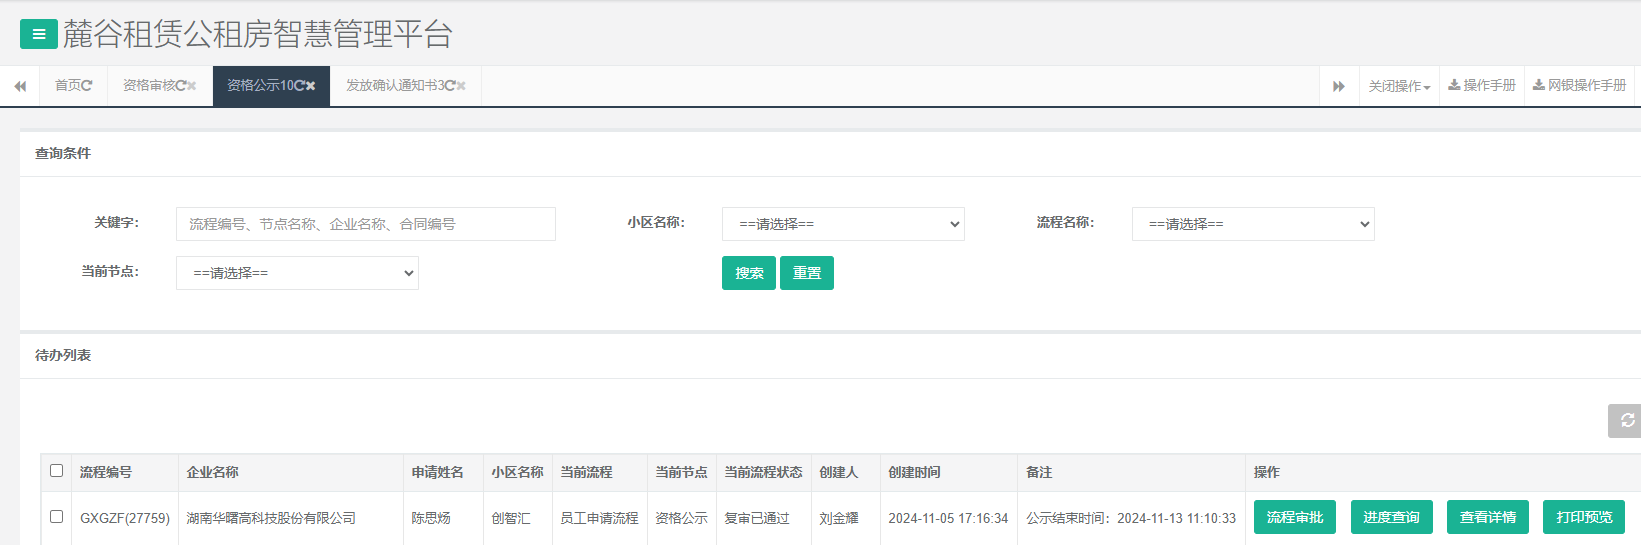Switch to 首页 tab

tap(67, 86)
